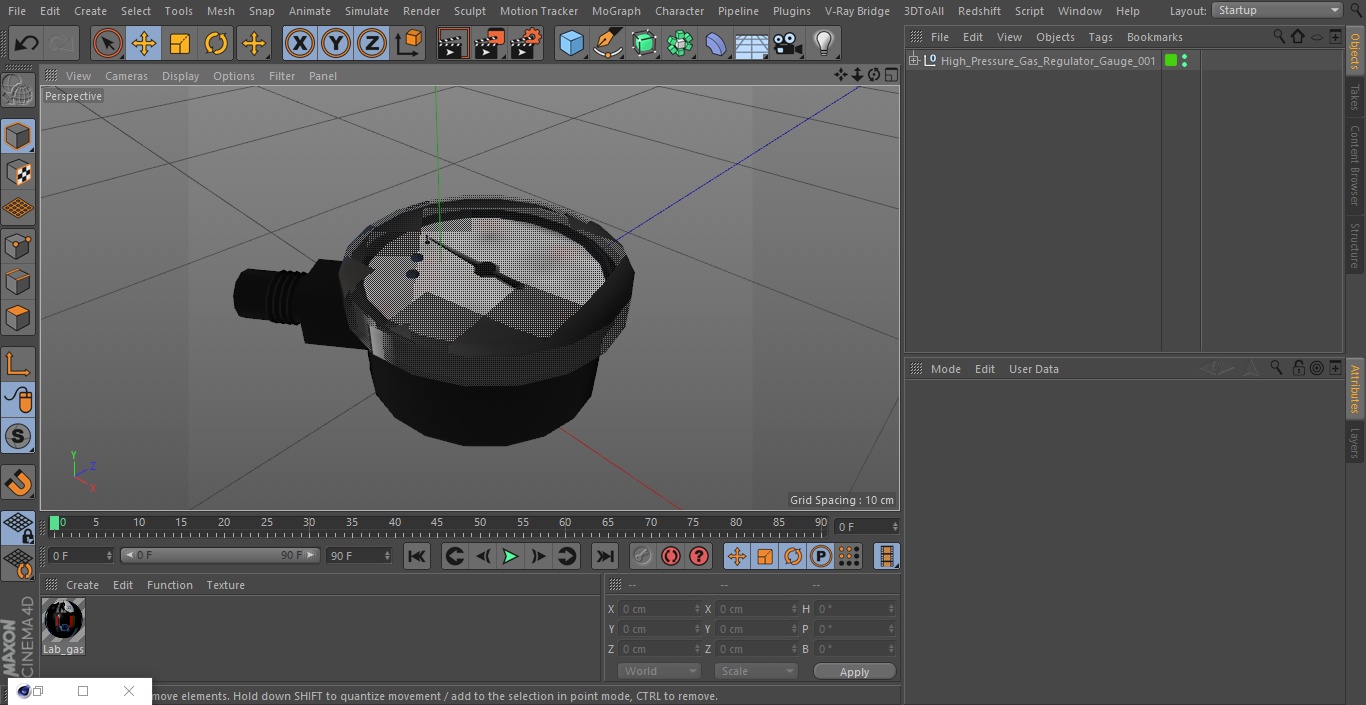The height and width of the screenshot is (705, 1366).
Task: Add a Floor environment object
Action: 752,43
